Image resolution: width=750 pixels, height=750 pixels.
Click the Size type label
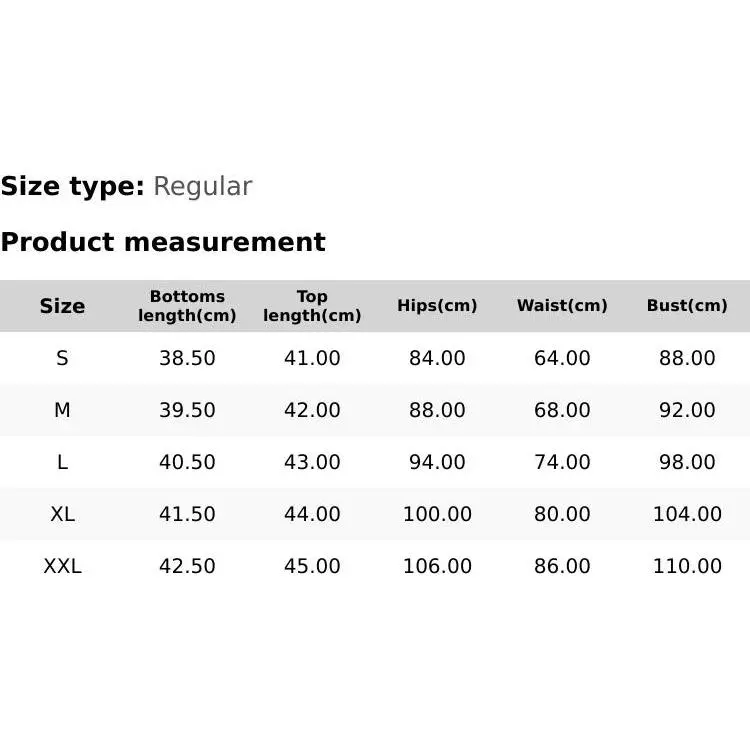[x=73, y=187]
